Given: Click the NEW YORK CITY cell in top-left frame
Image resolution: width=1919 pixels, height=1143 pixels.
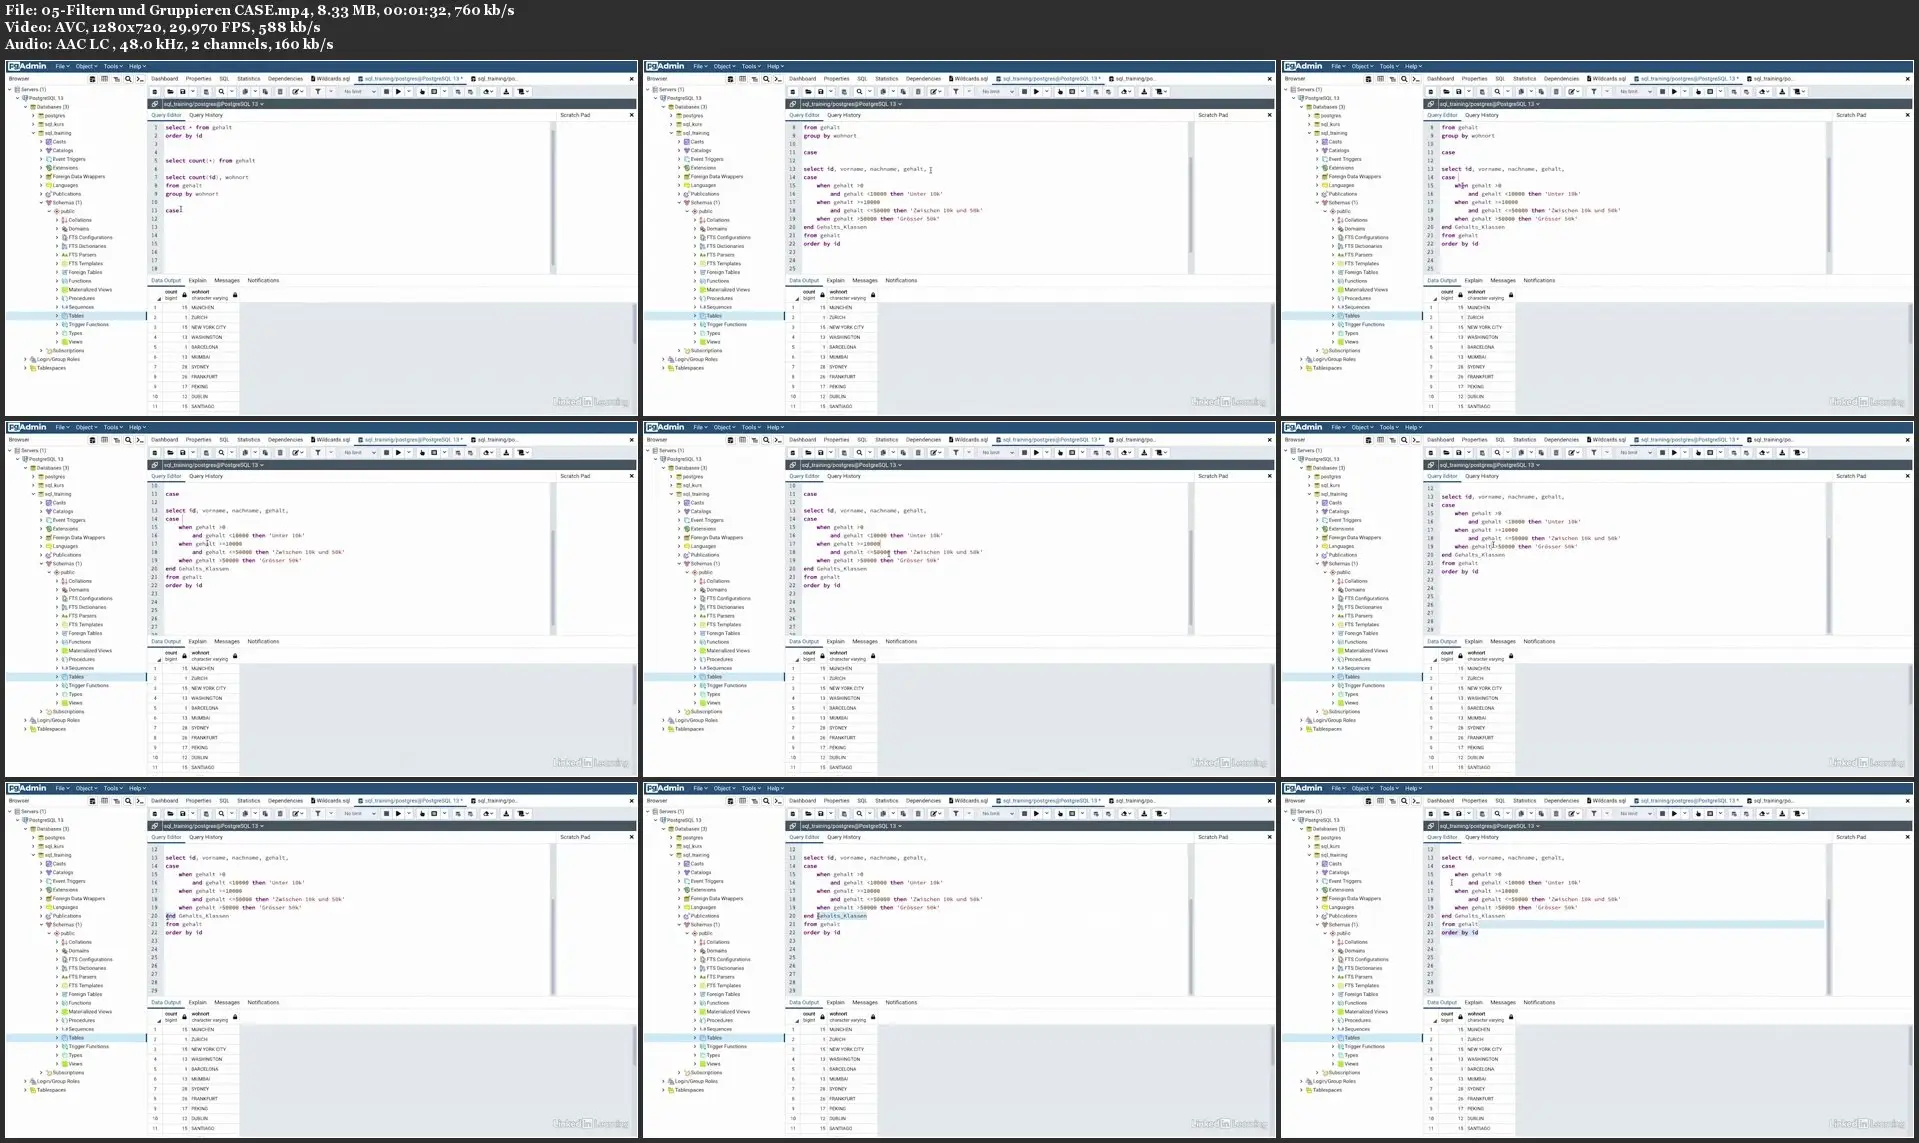Looking at the screenshot, I should point(213,327).
